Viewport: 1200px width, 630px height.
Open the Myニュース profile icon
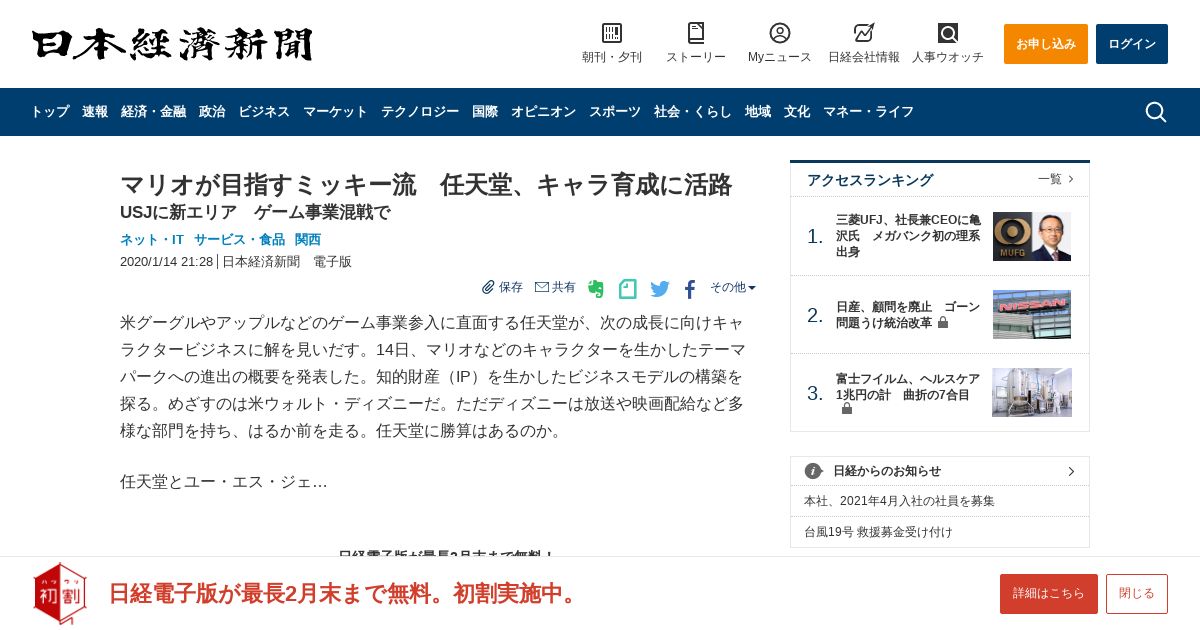coord(780,33)
